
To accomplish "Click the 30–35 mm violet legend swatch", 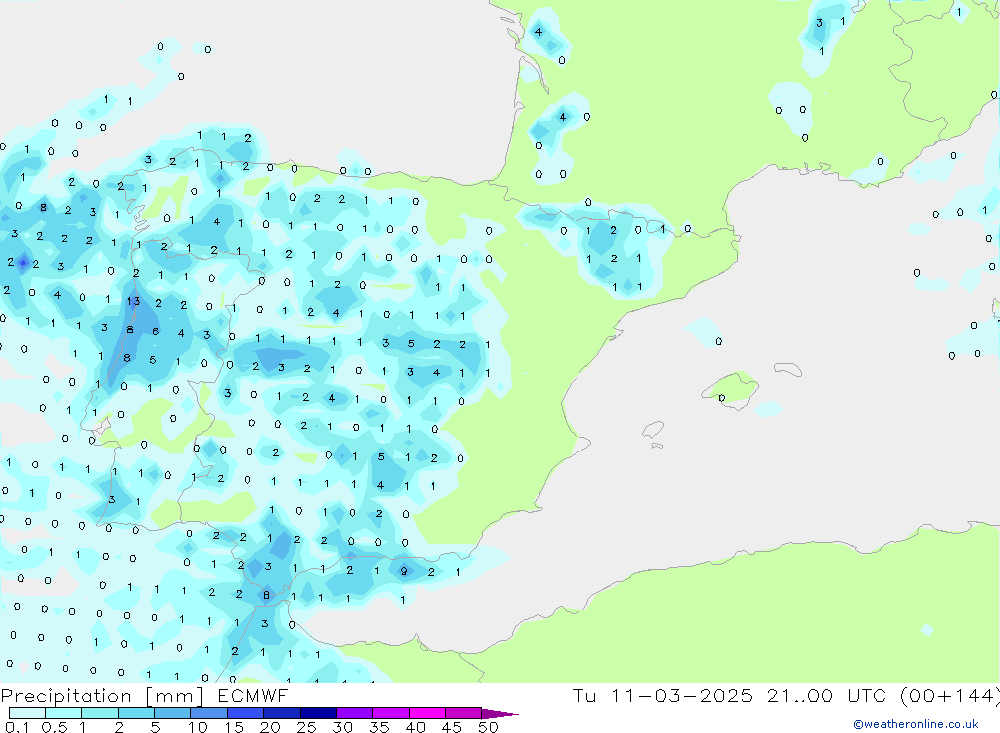I will 354,713.
